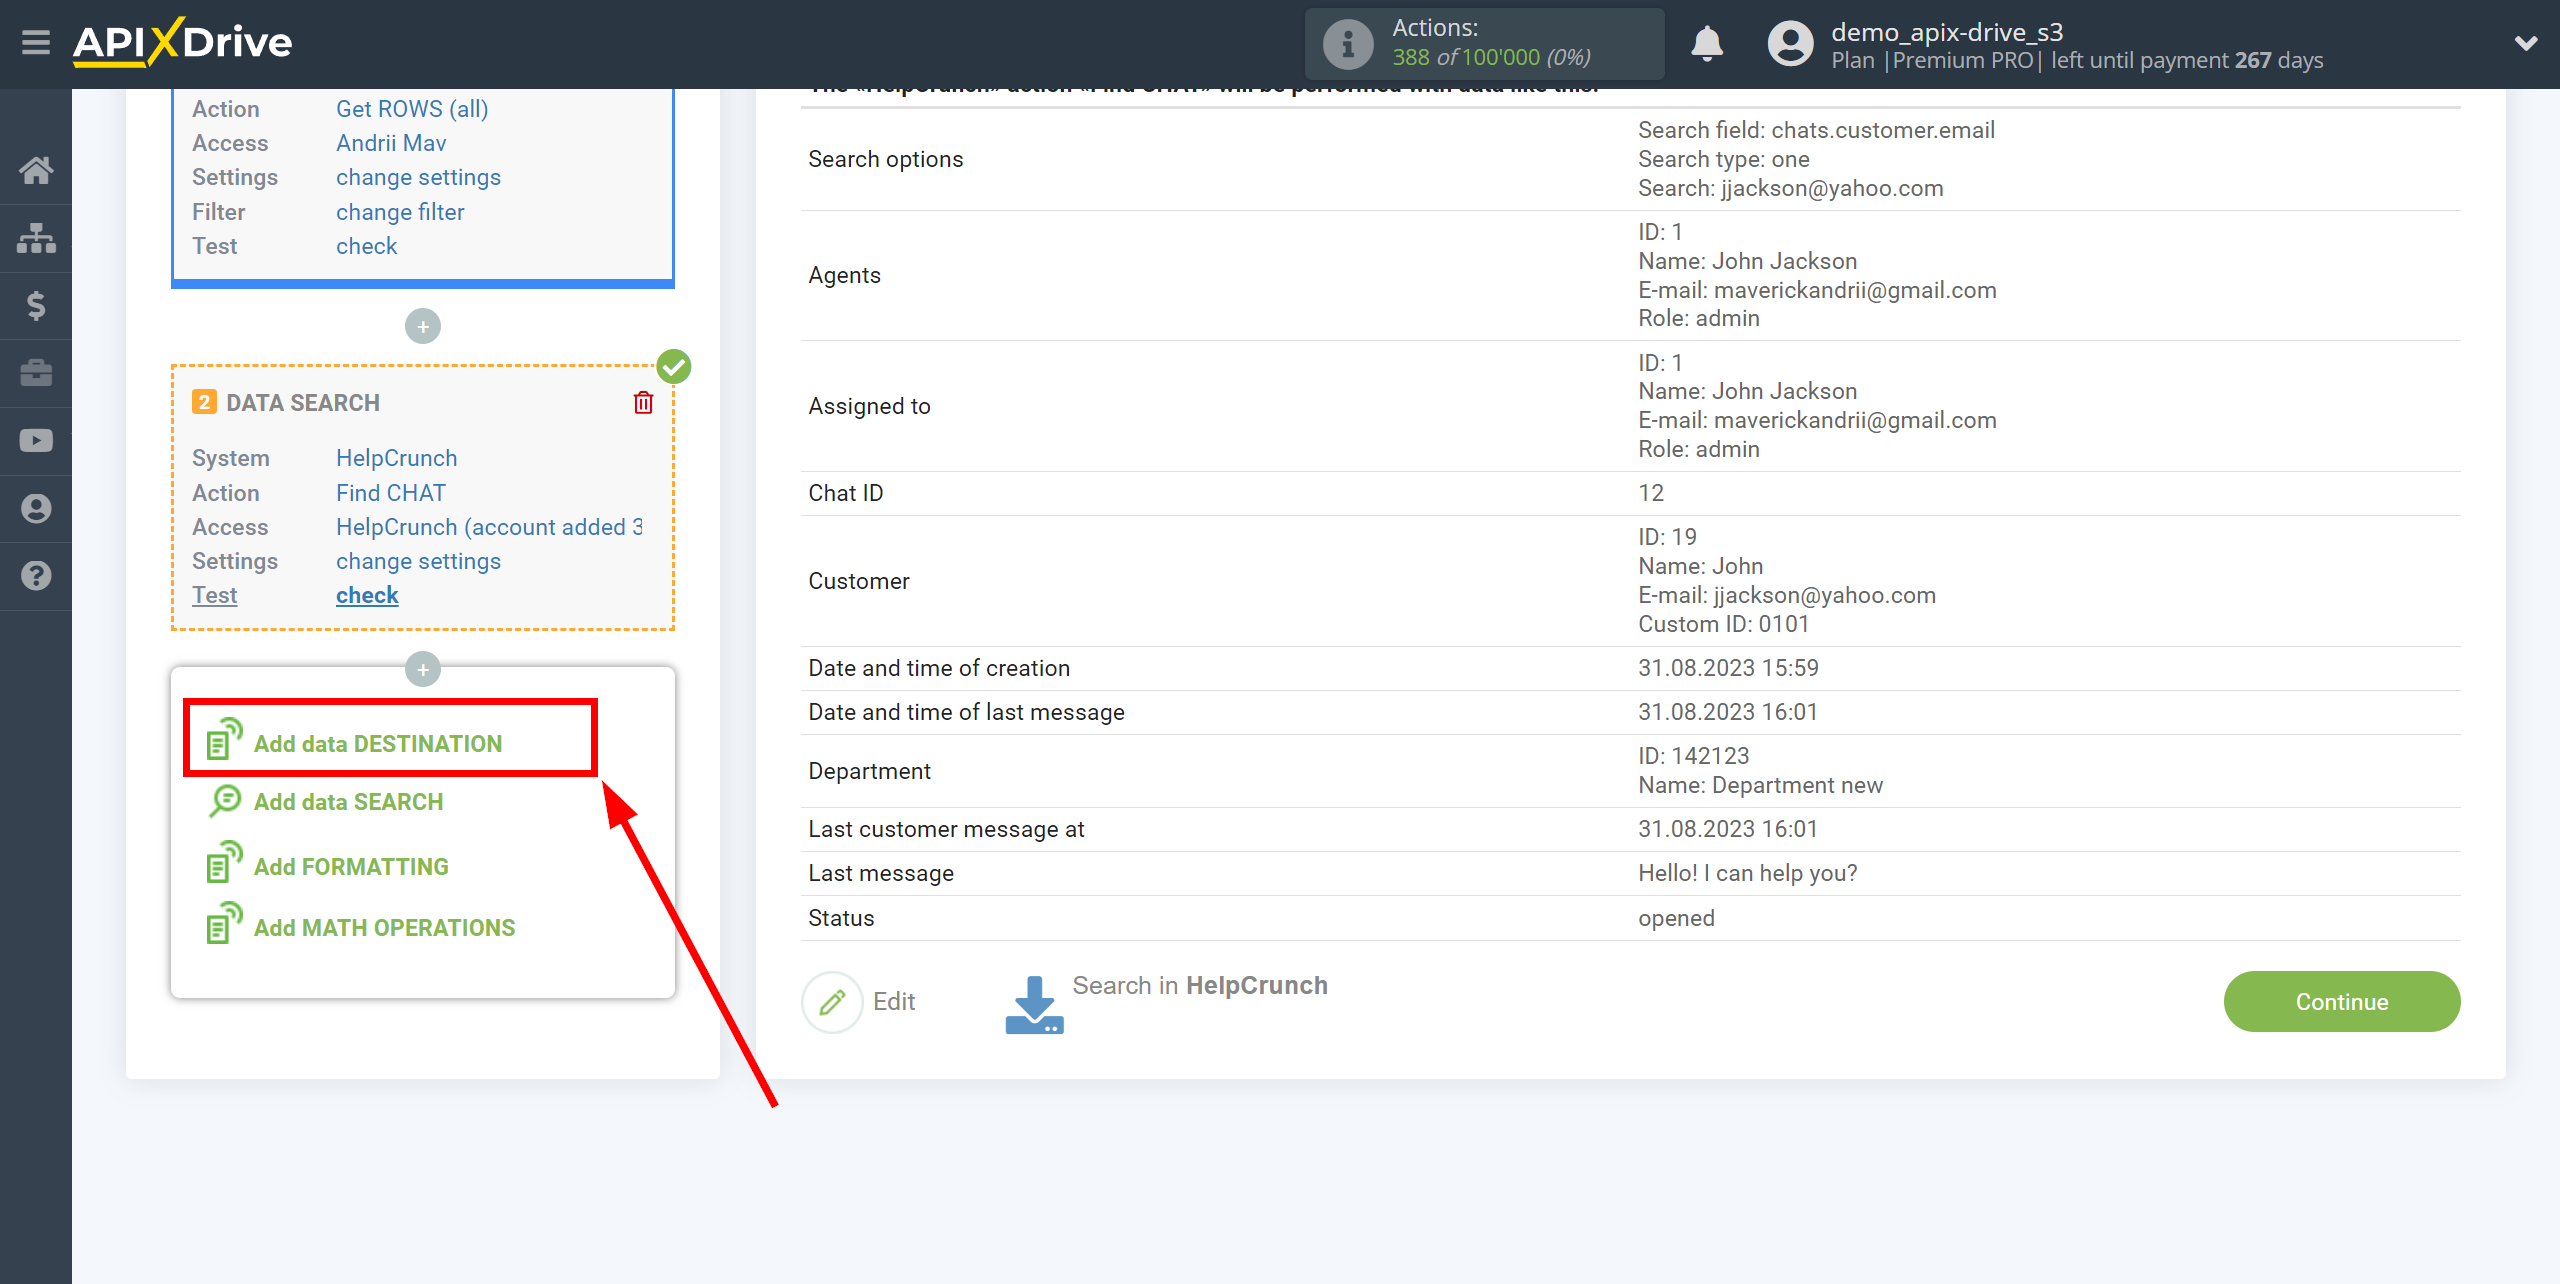Select Add data DESTINATION
Viewport: 2560px width, 1284px height.
378,744
